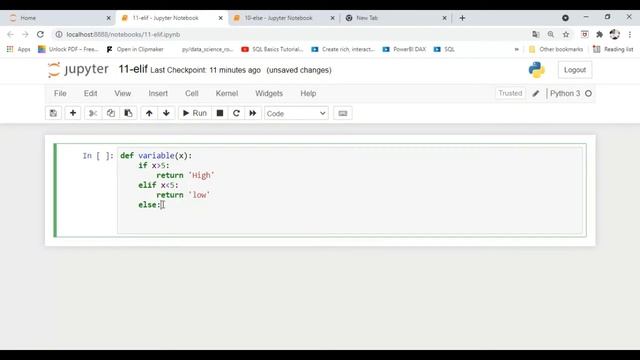640x360 pixels.
Task: Click the "elif x<5:" code line
Action: [158, 185]
